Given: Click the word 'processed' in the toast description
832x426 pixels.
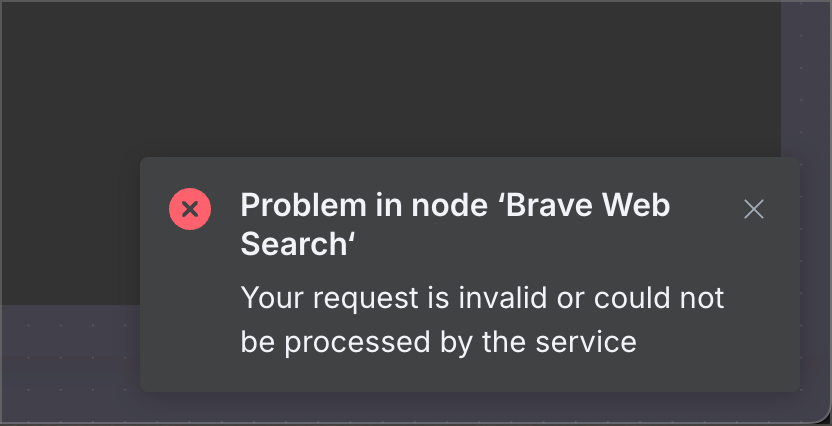Looking at the screenshot, I should click(x=357, y=344).
